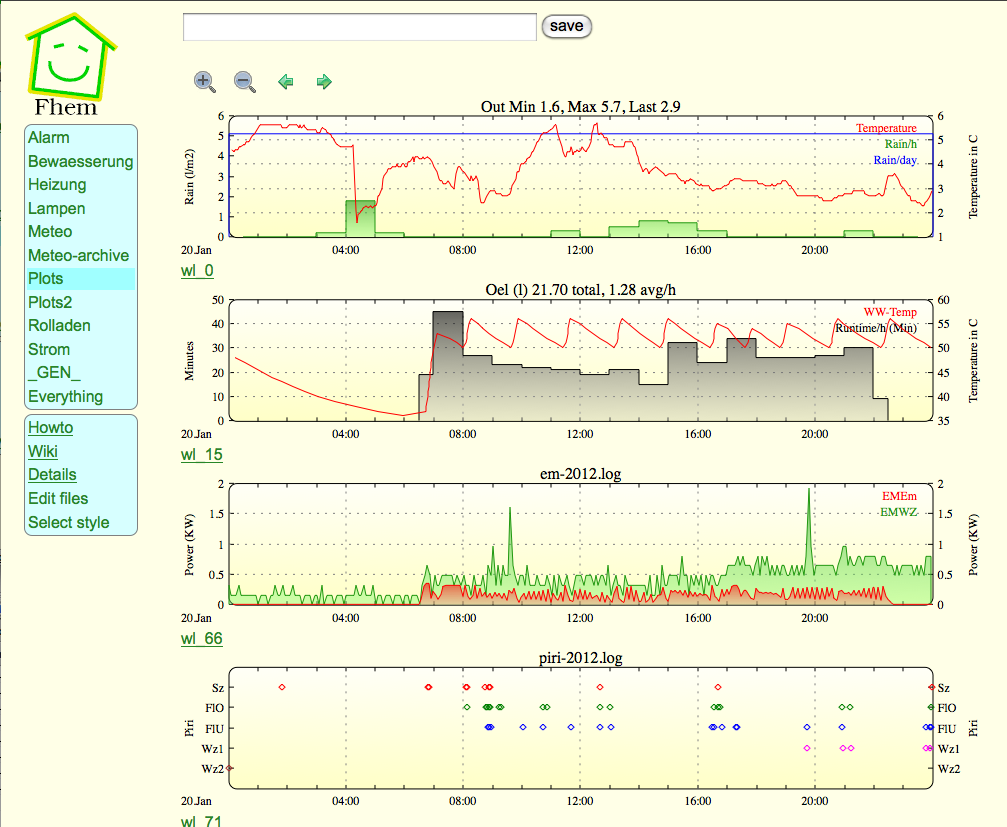
Task: Go to the Meteo-archive room
Action: (78, 255)
